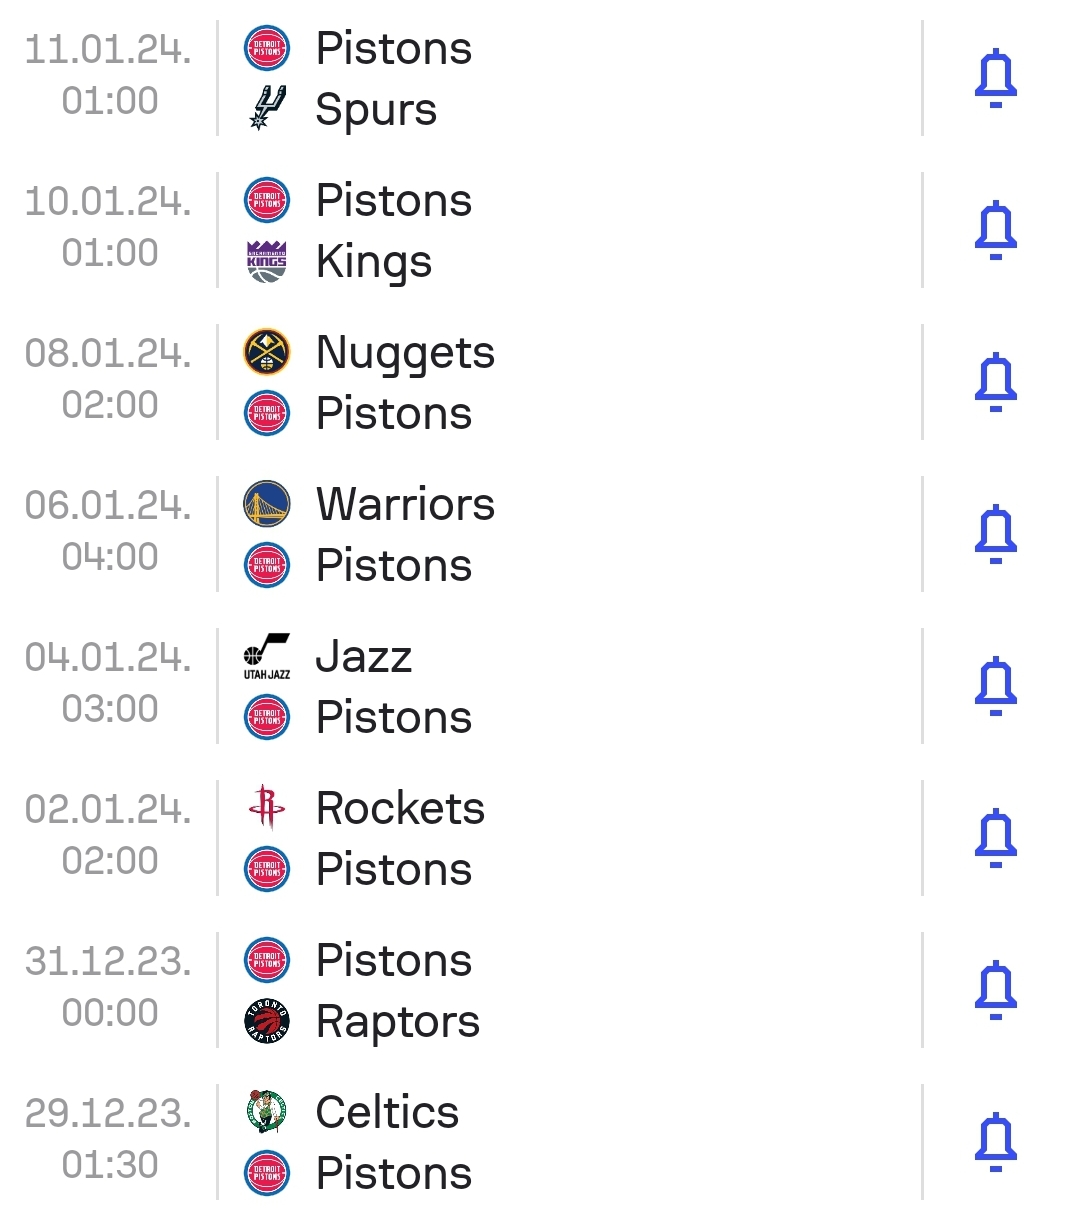Tap bell icon for Pistons vs Raptors
1080x1226 pixels.
pos(996,990)
